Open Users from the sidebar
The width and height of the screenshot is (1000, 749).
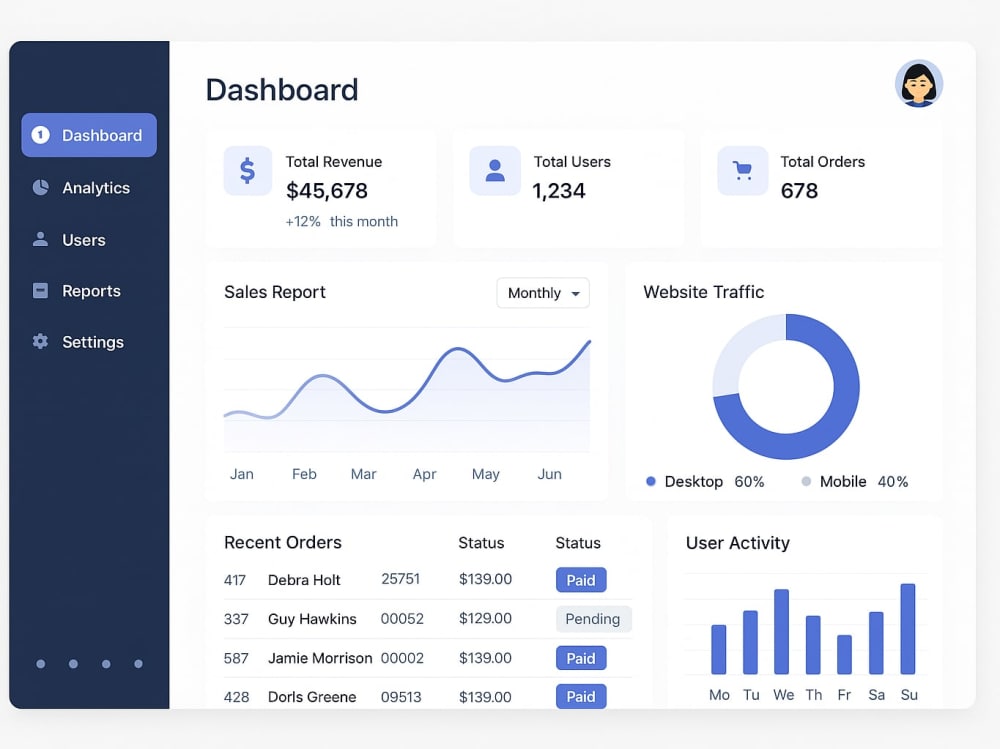[x=89, y=240]
